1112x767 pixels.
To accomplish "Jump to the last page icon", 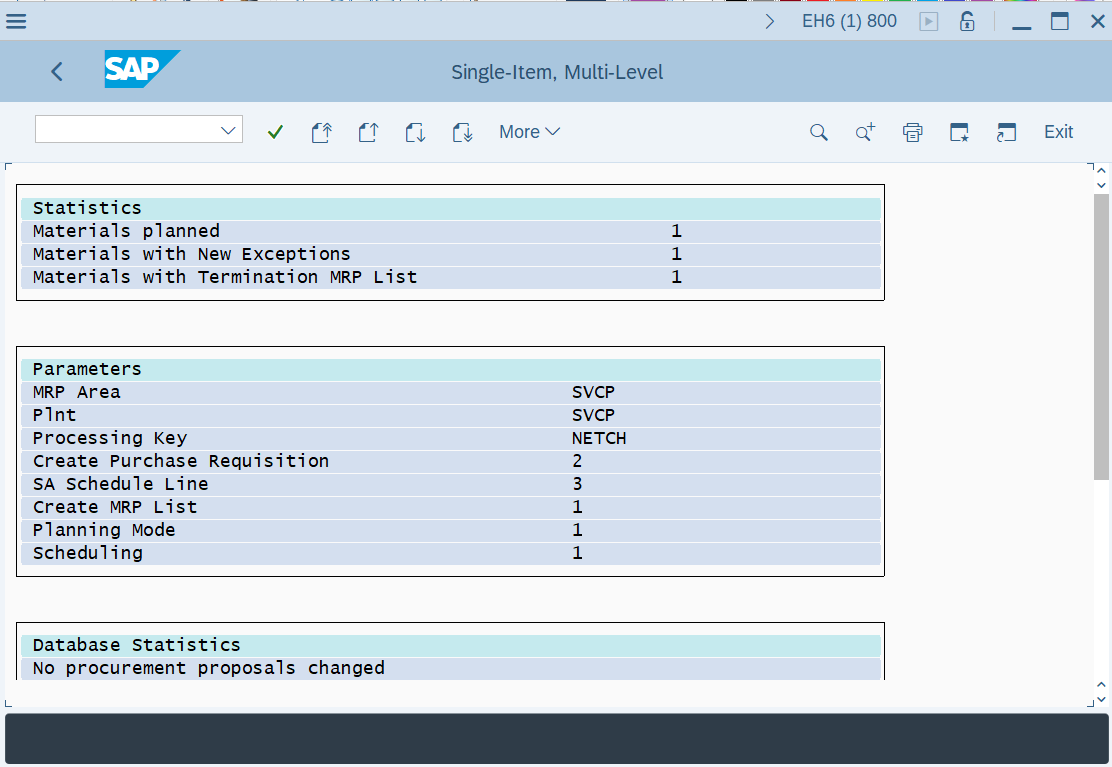I will (462, 131).
